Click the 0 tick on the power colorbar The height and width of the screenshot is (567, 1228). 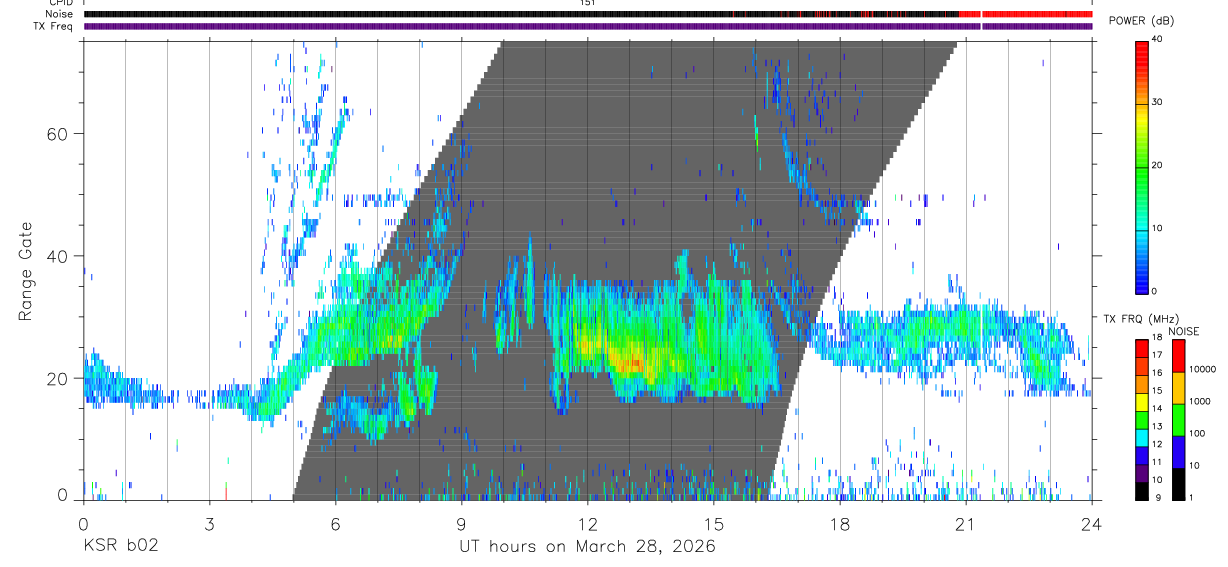click(x=1155, y=291)
